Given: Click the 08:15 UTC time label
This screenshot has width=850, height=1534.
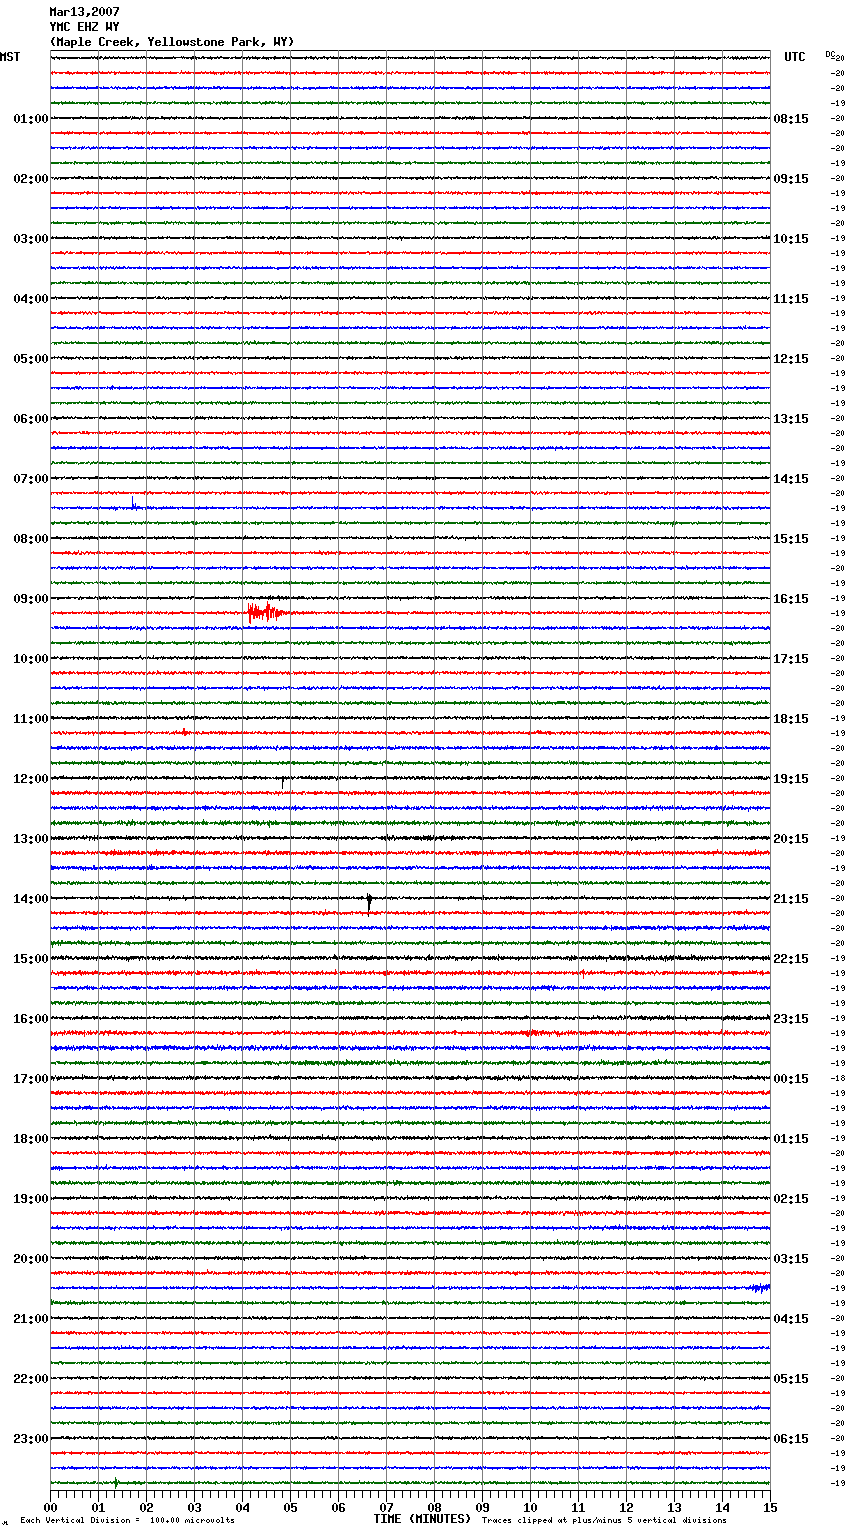Looking at the screenshot, I should click(791, 119).
